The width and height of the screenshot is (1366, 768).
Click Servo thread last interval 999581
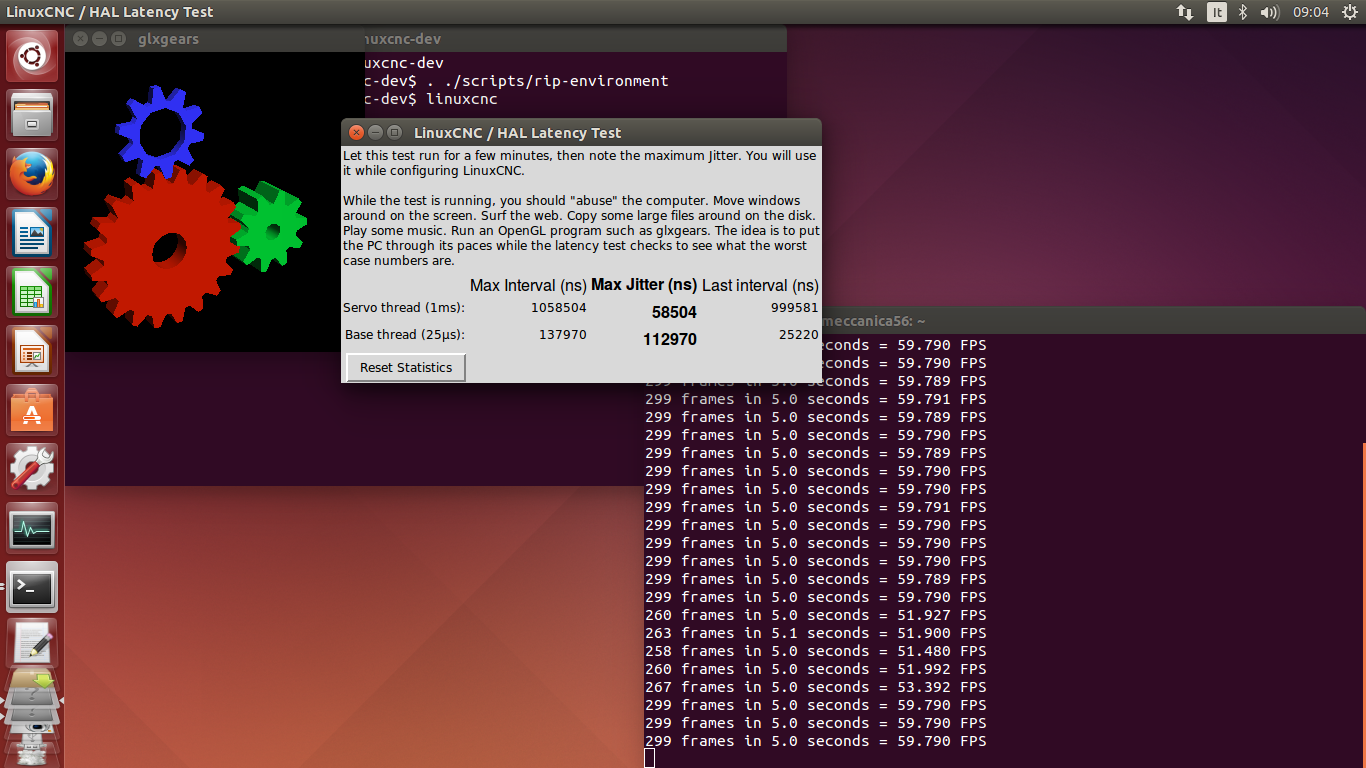[x=795, y=308]
